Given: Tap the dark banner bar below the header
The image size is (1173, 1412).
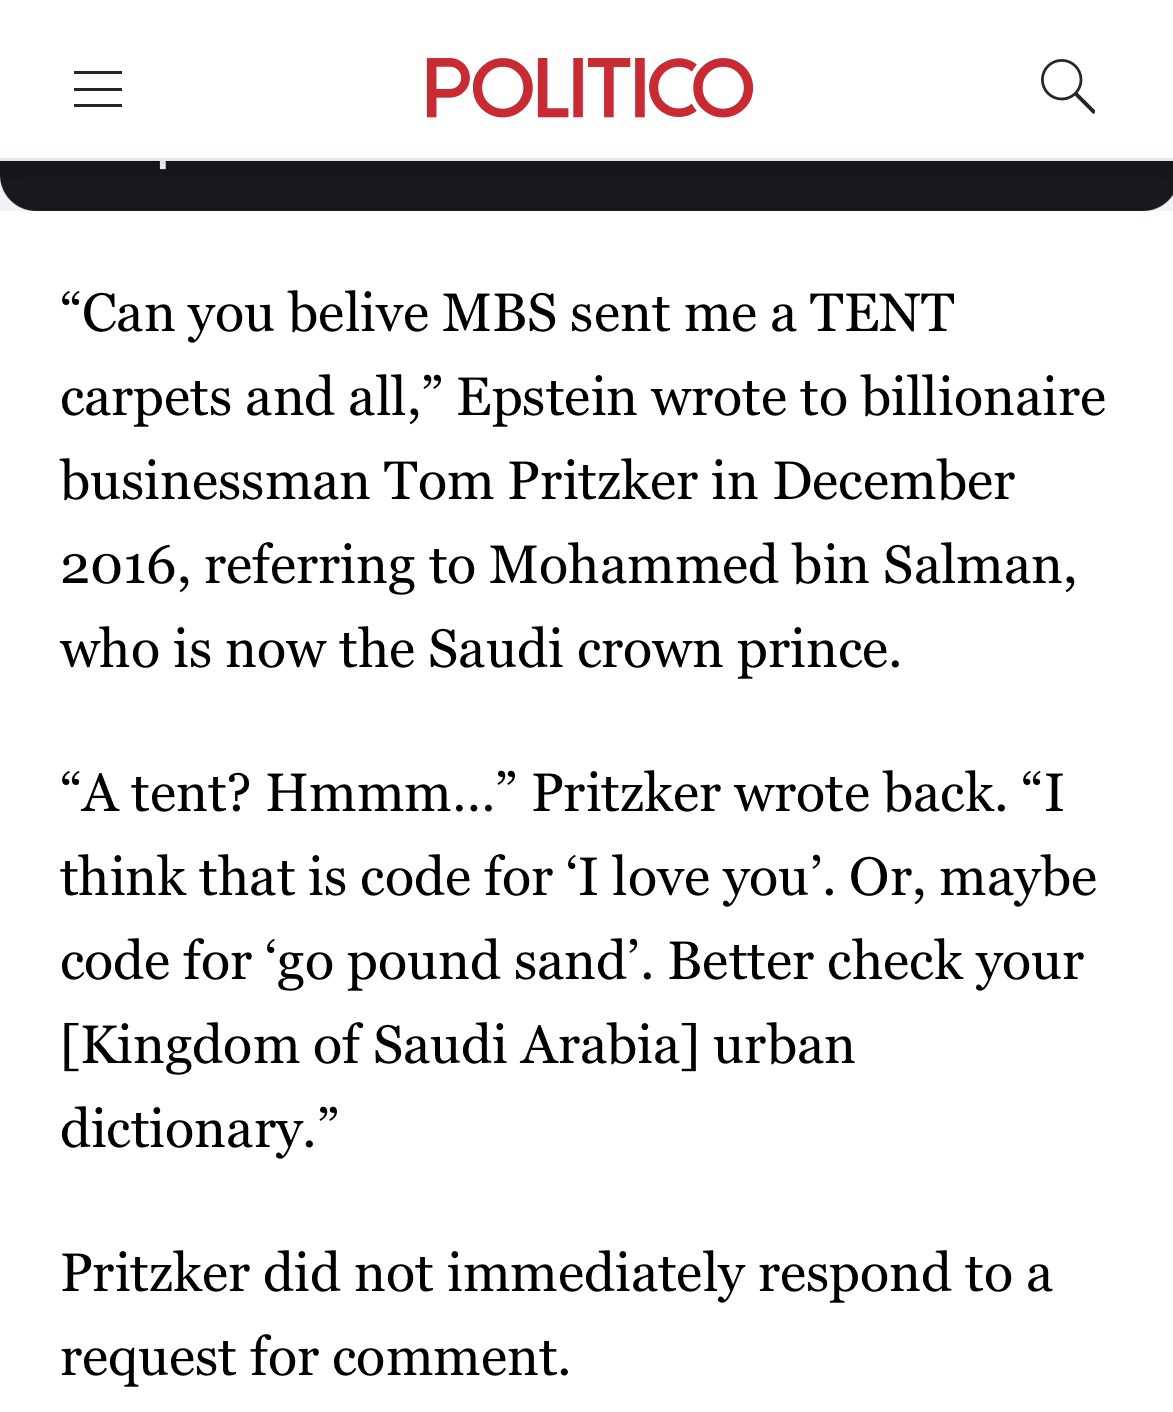Looking at the screenshot, I should pyautogui.click(x=586, y=186).
